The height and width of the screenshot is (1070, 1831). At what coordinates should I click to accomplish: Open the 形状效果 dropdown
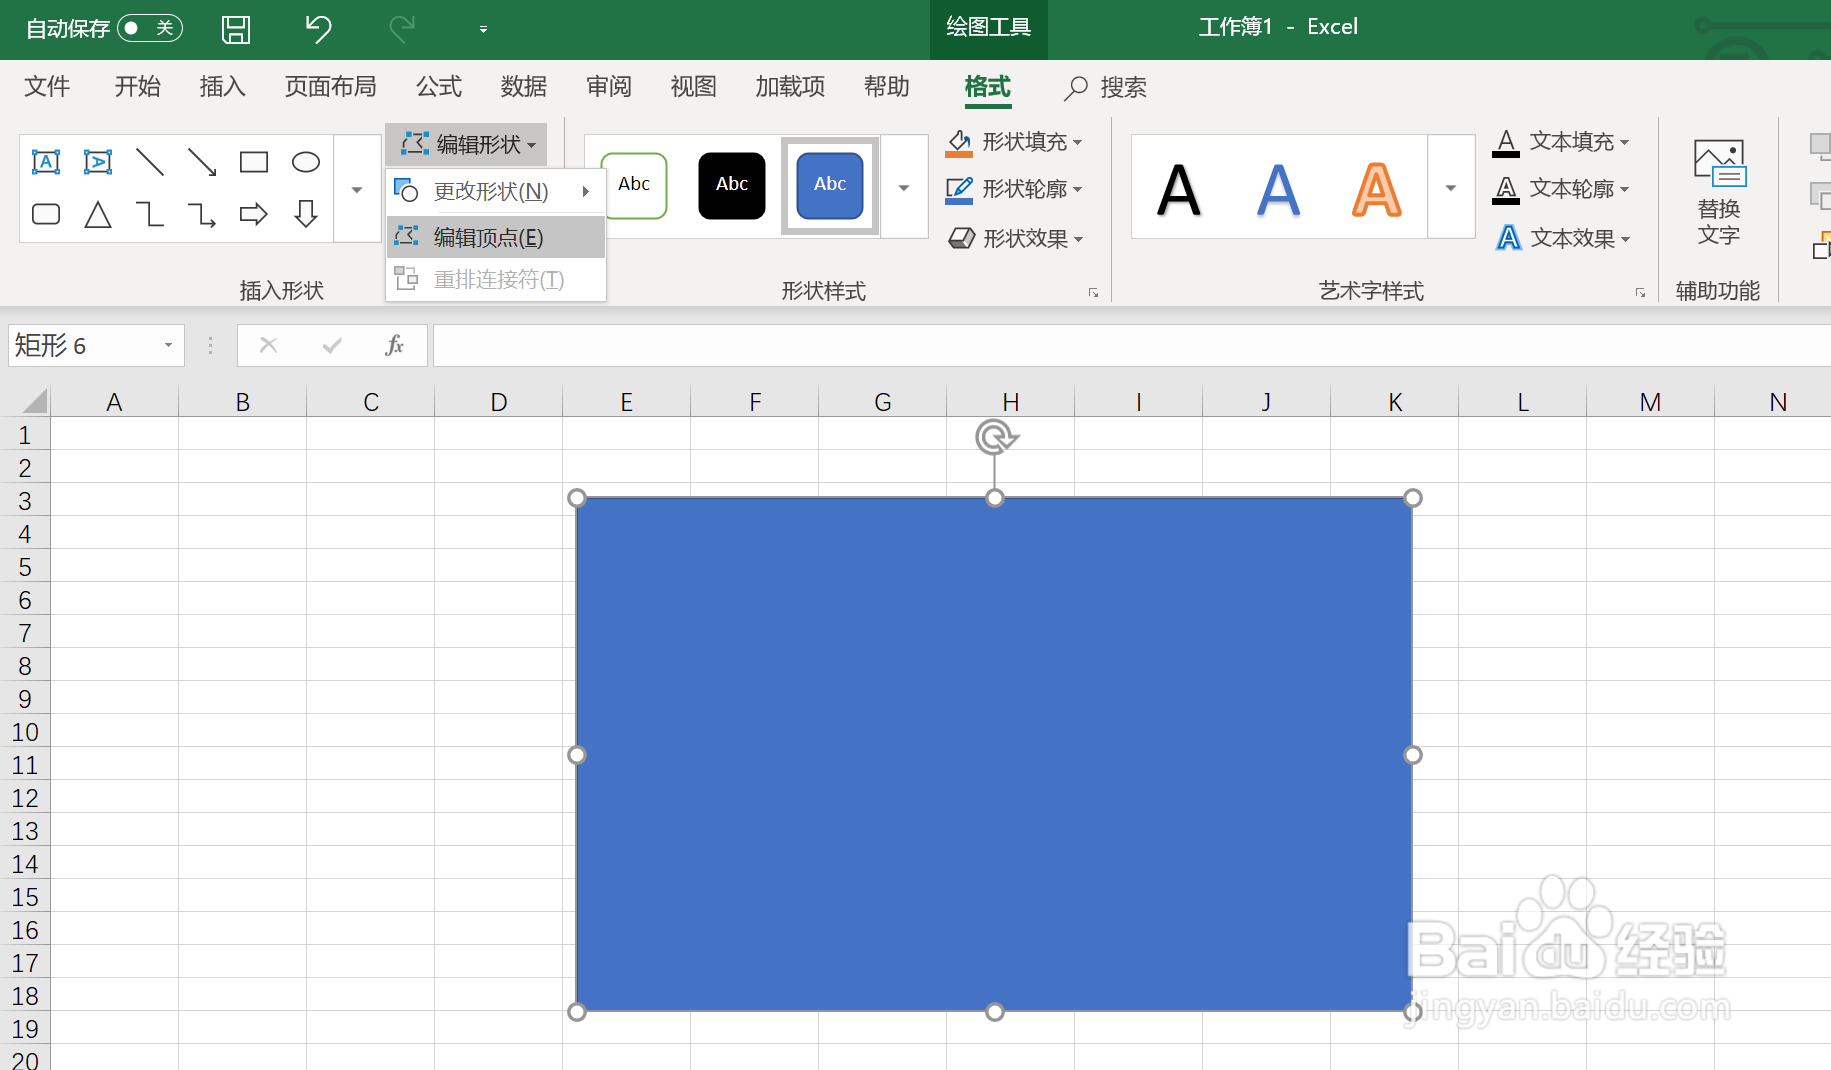point(1016,238)
